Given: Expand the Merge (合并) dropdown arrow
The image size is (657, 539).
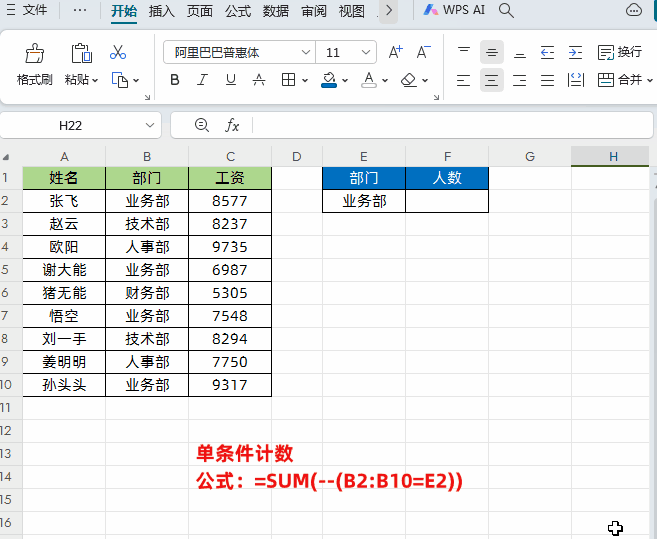Looking at the screenshot, I should pos(649,80).
